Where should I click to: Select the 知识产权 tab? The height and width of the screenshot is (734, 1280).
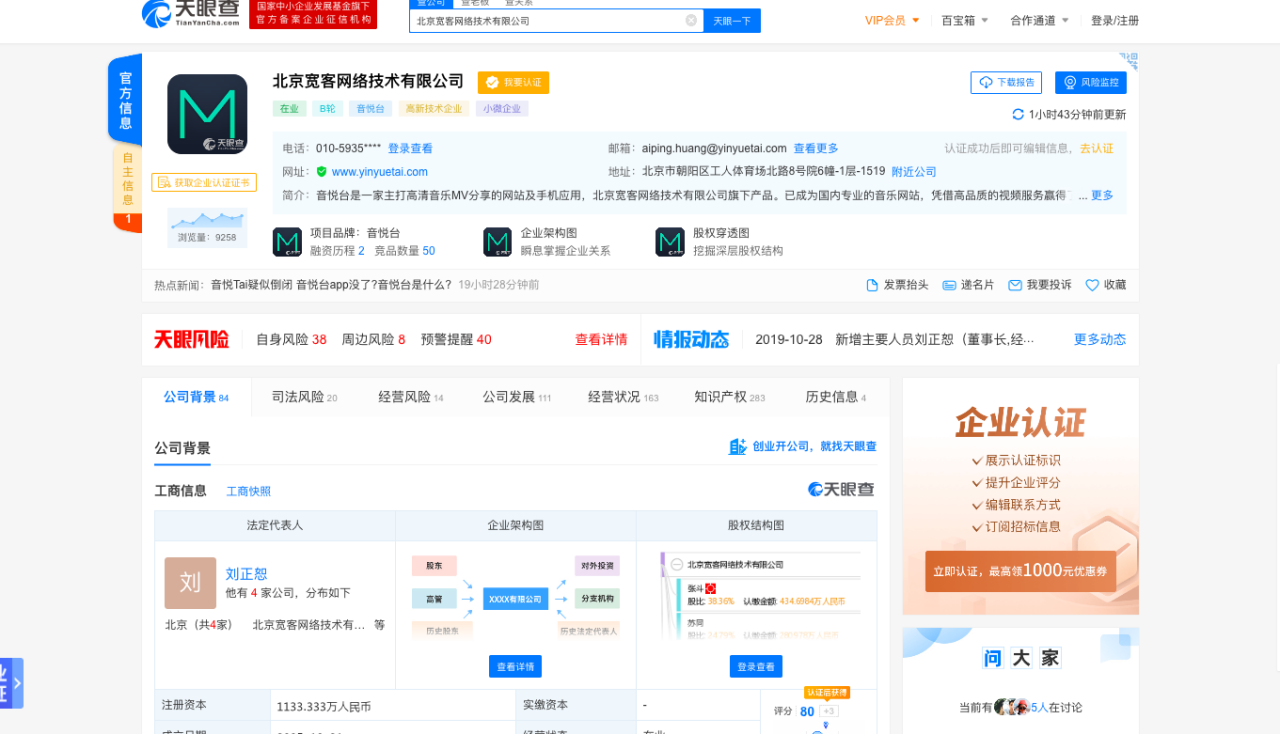[729, 397]
